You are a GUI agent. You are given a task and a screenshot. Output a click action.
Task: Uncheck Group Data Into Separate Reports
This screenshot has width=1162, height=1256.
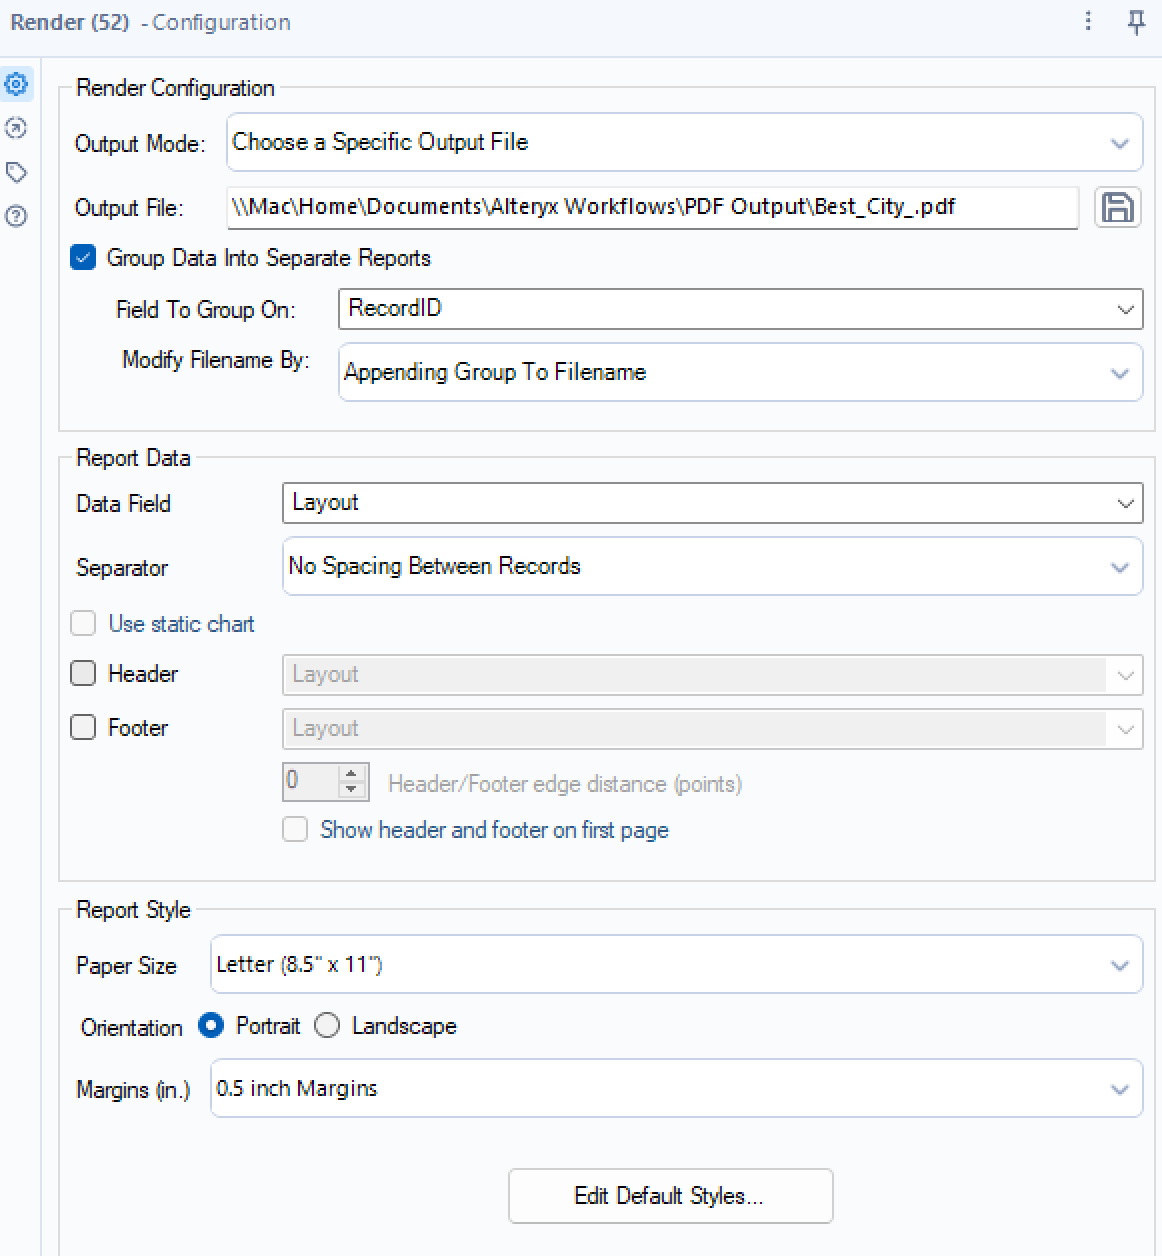(82, 258)
